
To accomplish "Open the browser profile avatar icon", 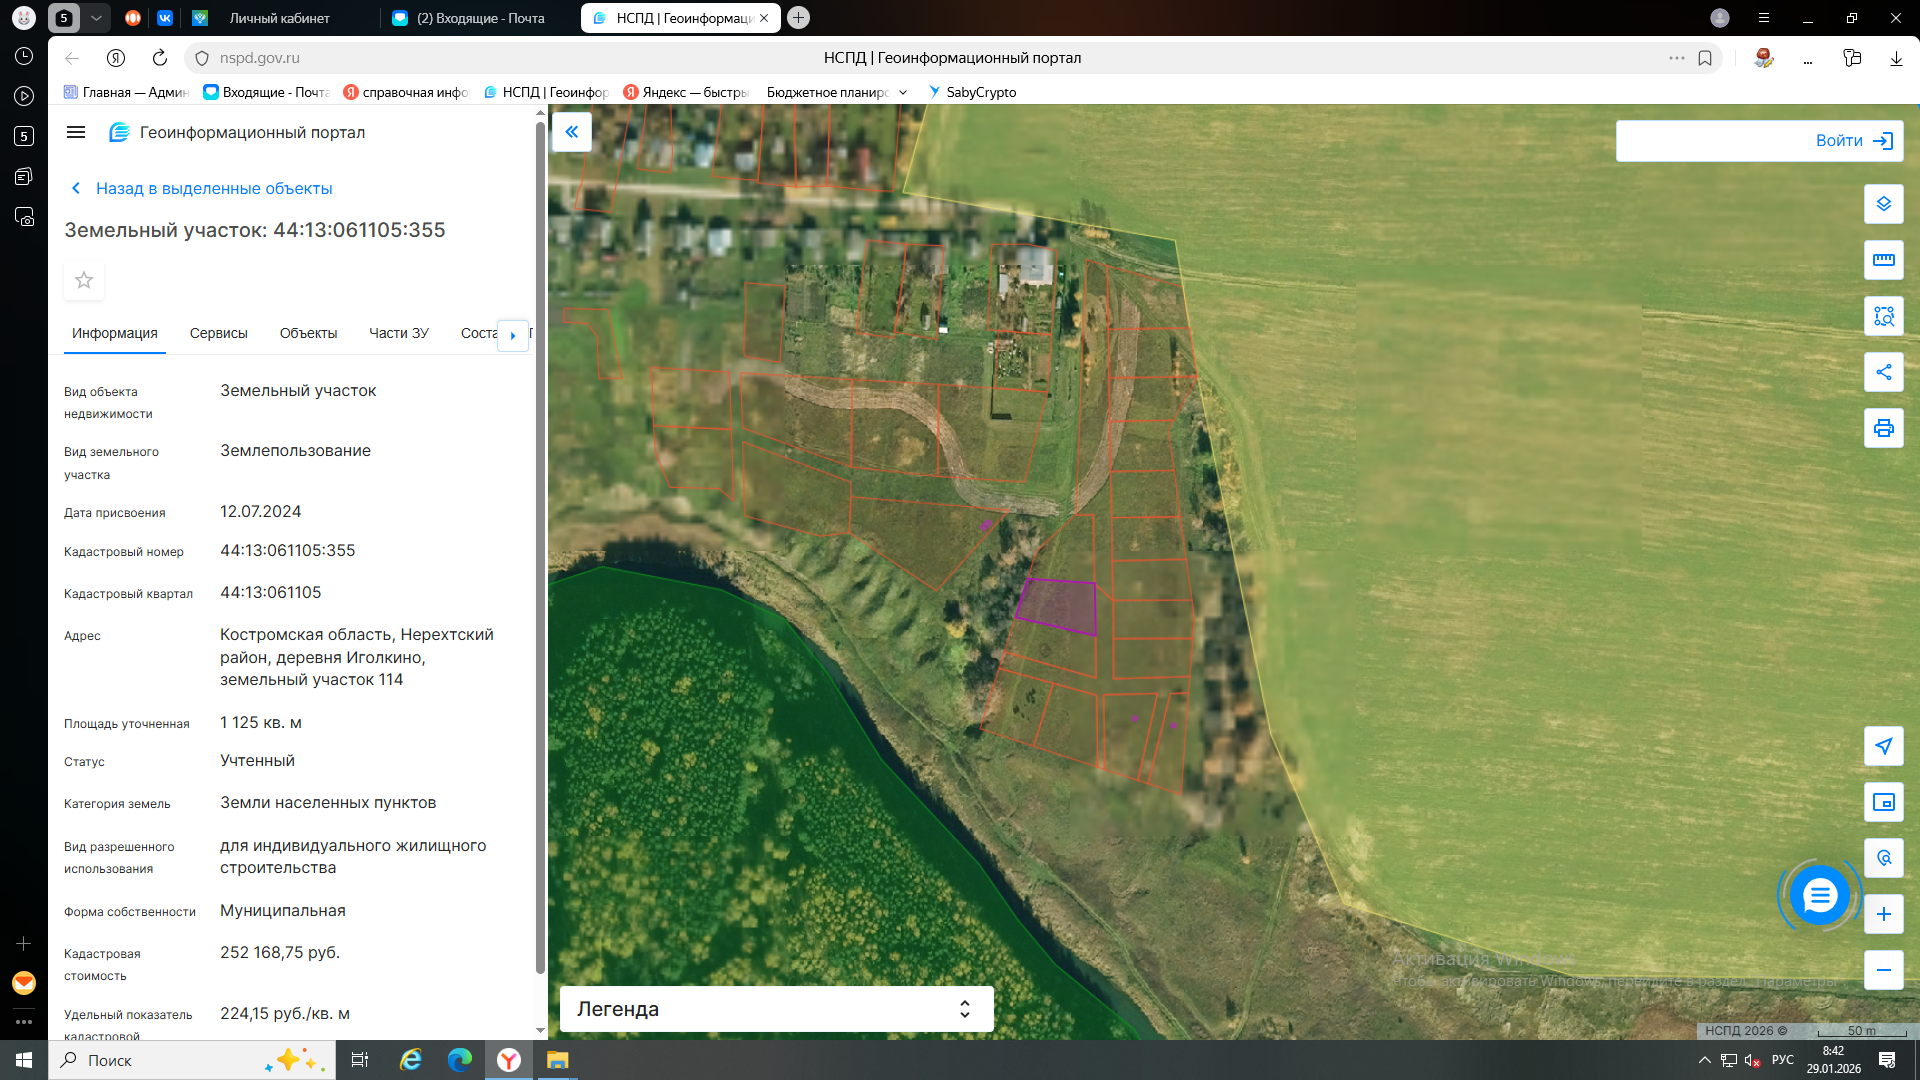I will coord(1720,18).
